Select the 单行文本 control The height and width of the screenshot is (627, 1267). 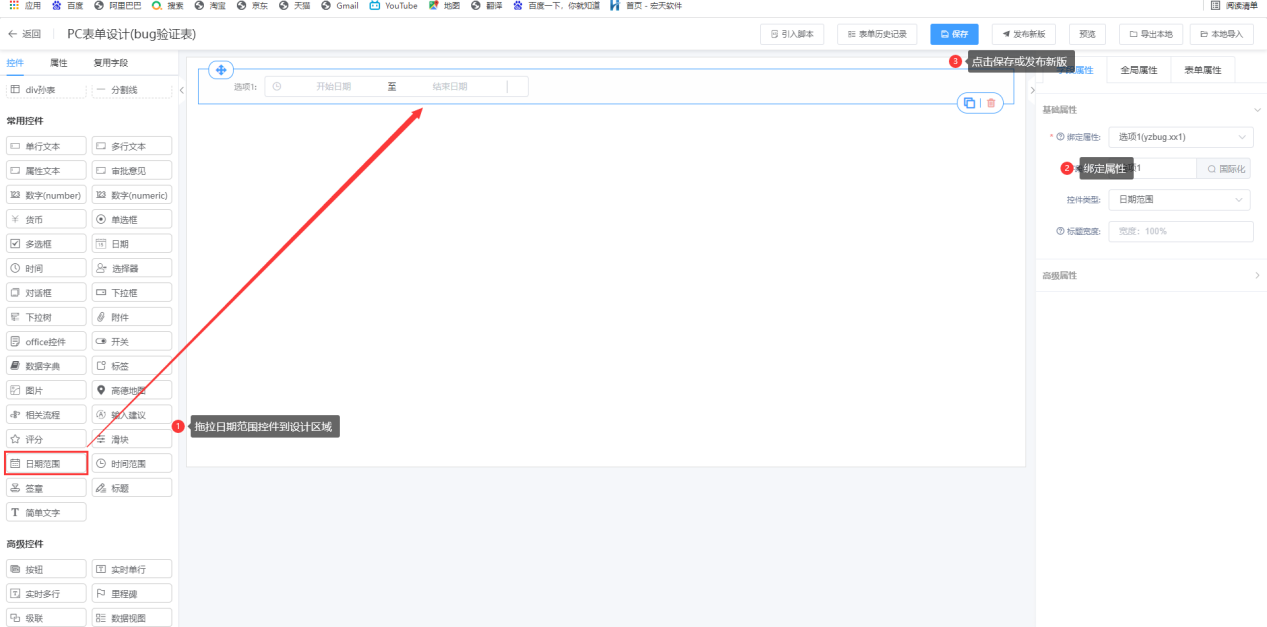coord(46,146)
